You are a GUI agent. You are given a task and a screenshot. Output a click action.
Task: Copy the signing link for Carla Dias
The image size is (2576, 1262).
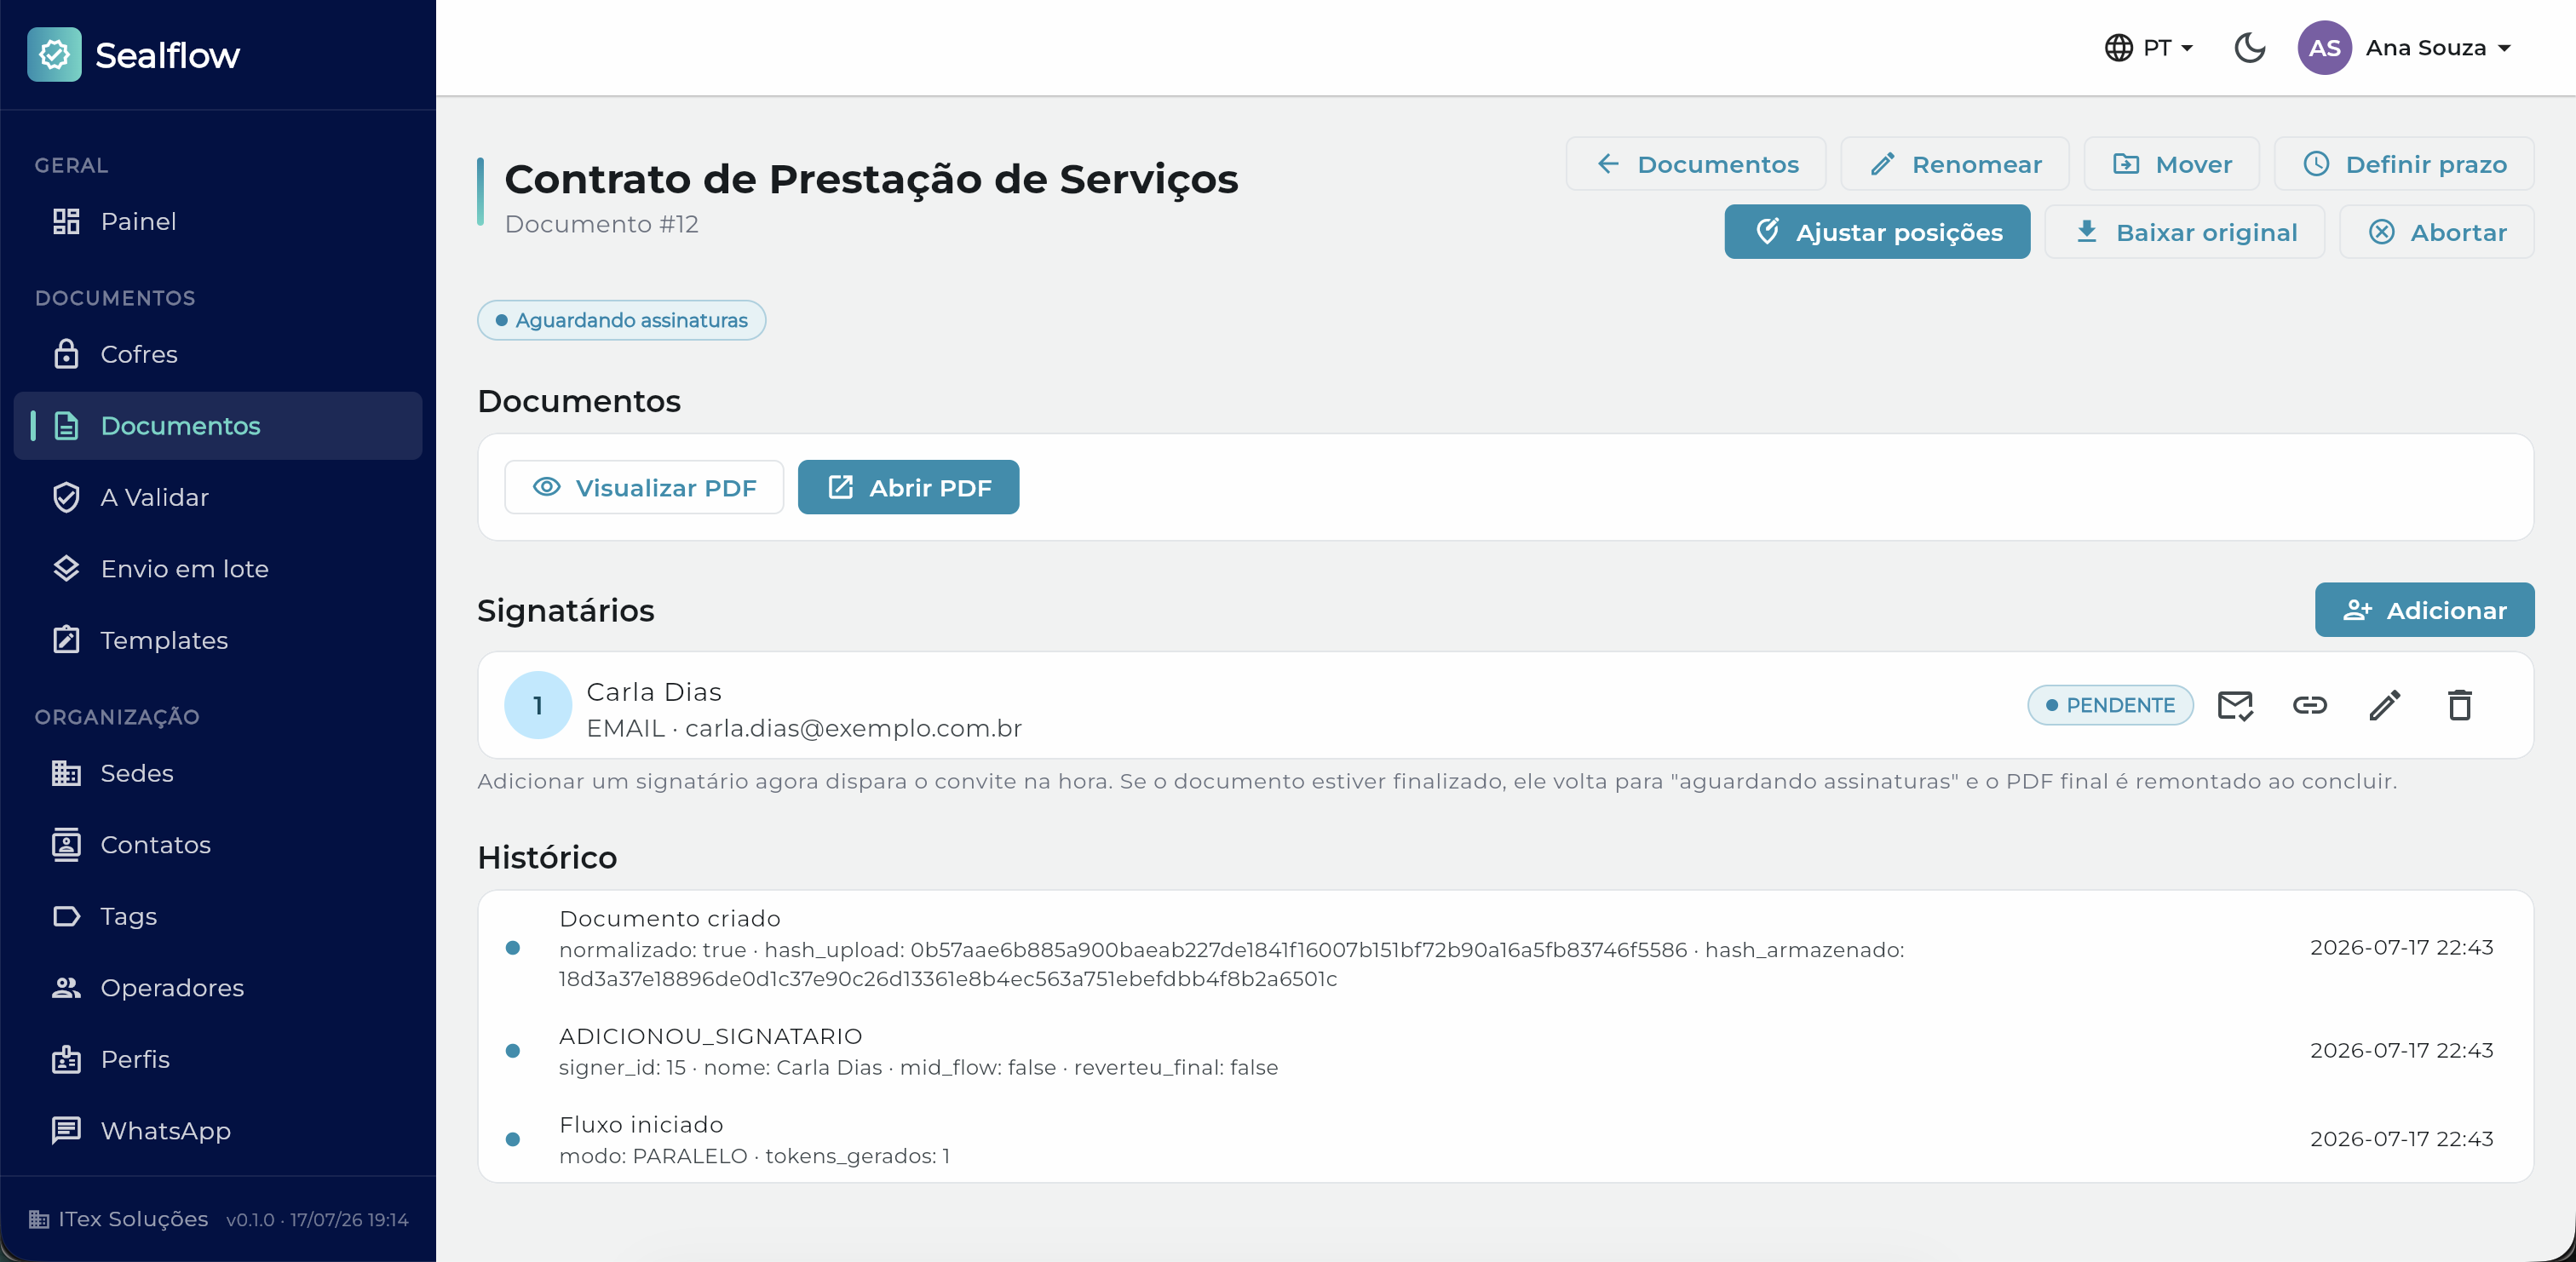pyautogui.click(x=2310, y=706)
